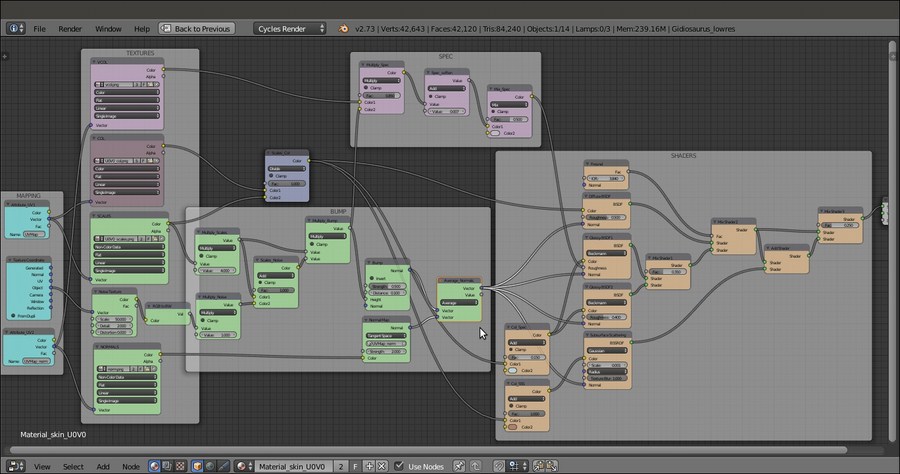
Task: Edit the Material_skin_U0V0 name field
Action: click(293, 466)
